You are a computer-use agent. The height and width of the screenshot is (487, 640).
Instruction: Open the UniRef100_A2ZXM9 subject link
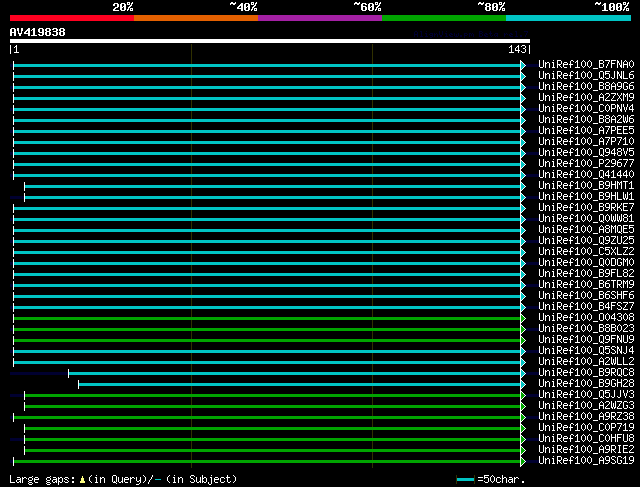[x=586, y=98]
